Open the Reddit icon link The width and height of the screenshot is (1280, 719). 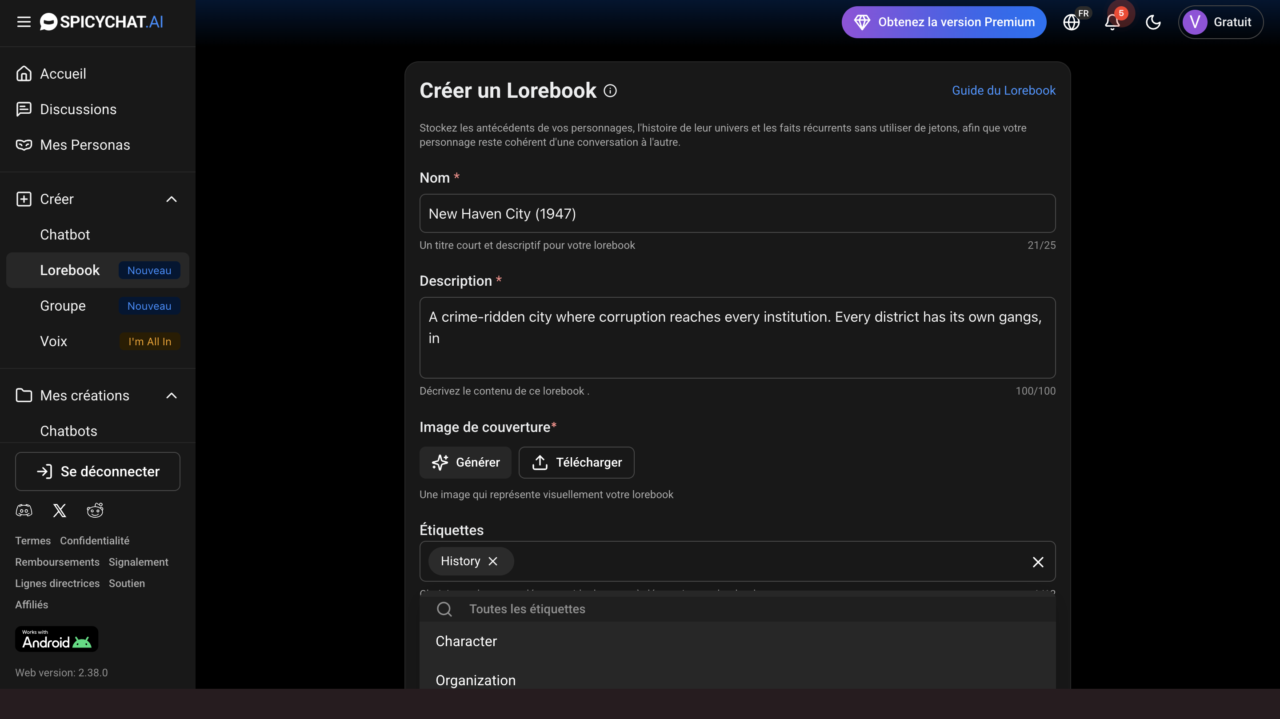[x=95, y=511]
